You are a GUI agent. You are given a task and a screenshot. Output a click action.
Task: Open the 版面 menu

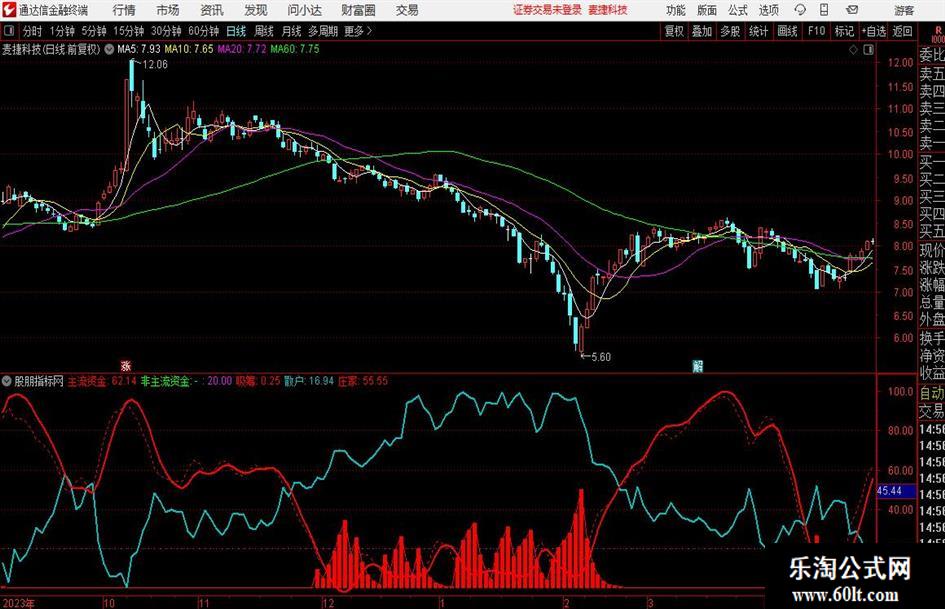pyautogui.click(x=706, y=10)
